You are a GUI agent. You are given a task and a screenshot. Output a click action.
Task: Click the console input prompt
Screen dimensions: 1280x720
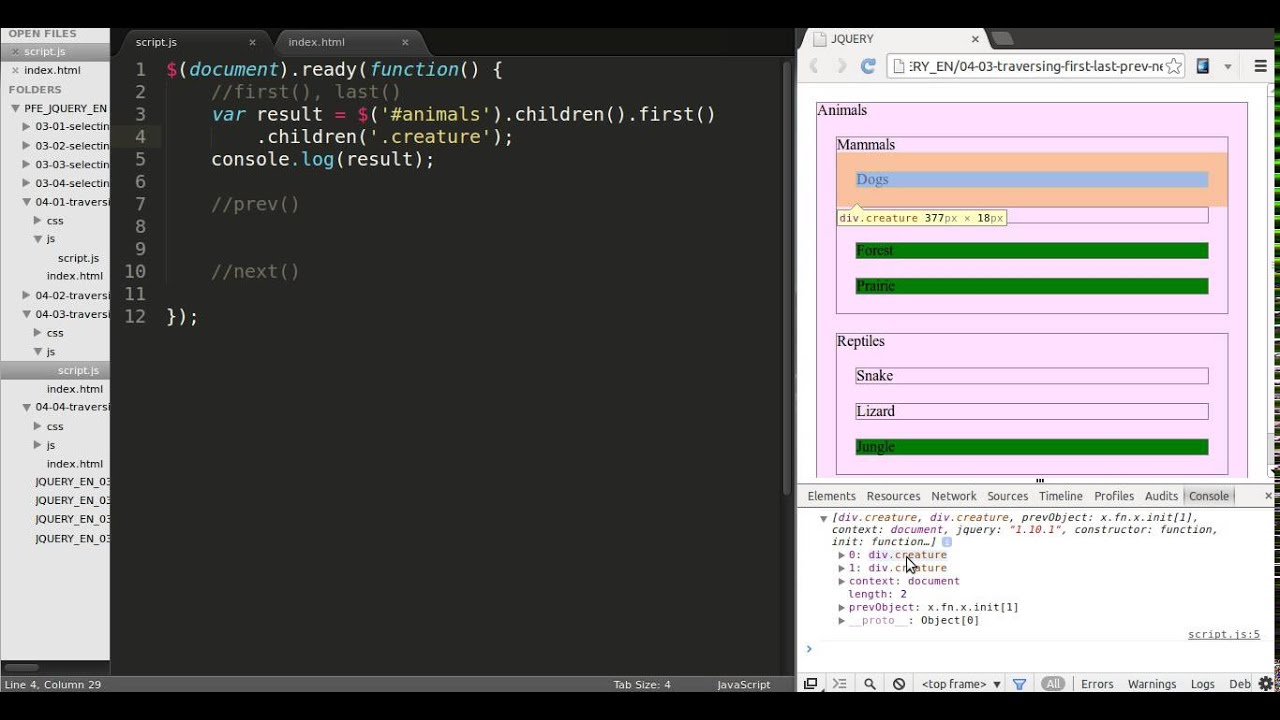pos(1038,649)
